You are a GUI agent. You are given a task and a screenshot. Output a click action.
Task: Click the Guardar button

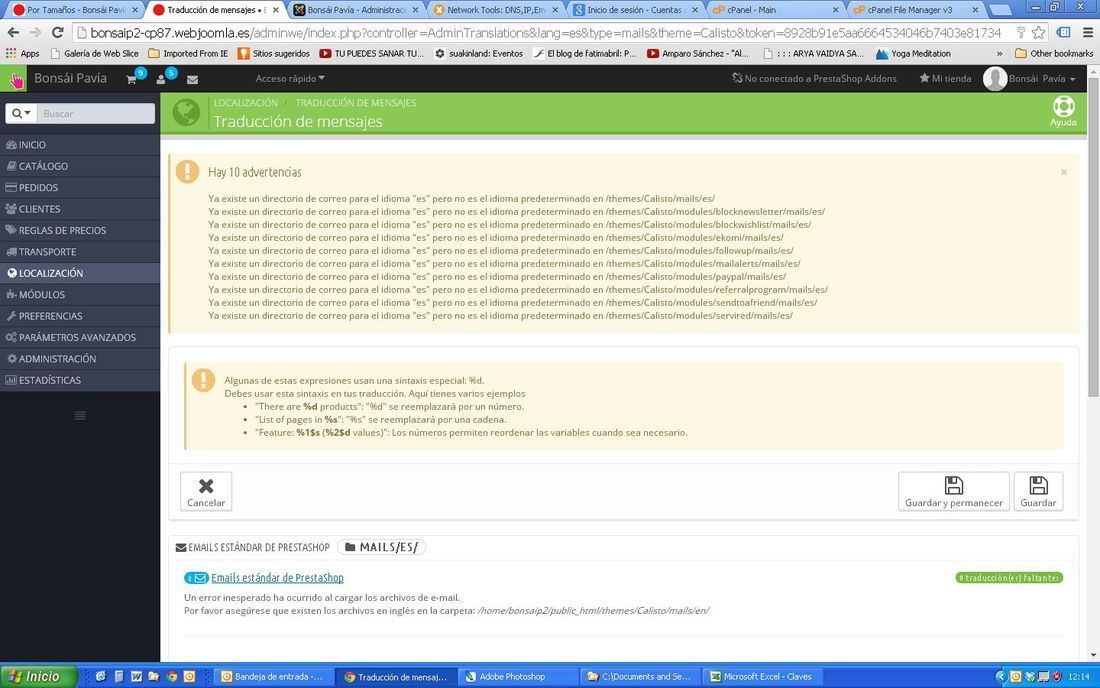(x=1038, y=491)
